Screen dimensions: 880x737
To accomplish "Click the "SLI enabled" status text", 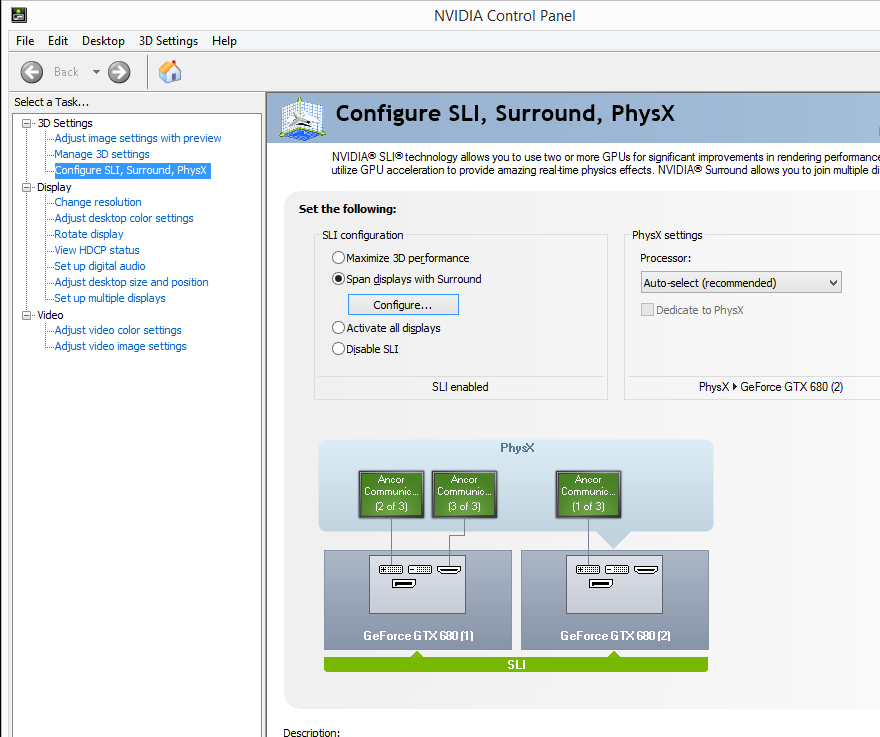I will coord(460,387).
